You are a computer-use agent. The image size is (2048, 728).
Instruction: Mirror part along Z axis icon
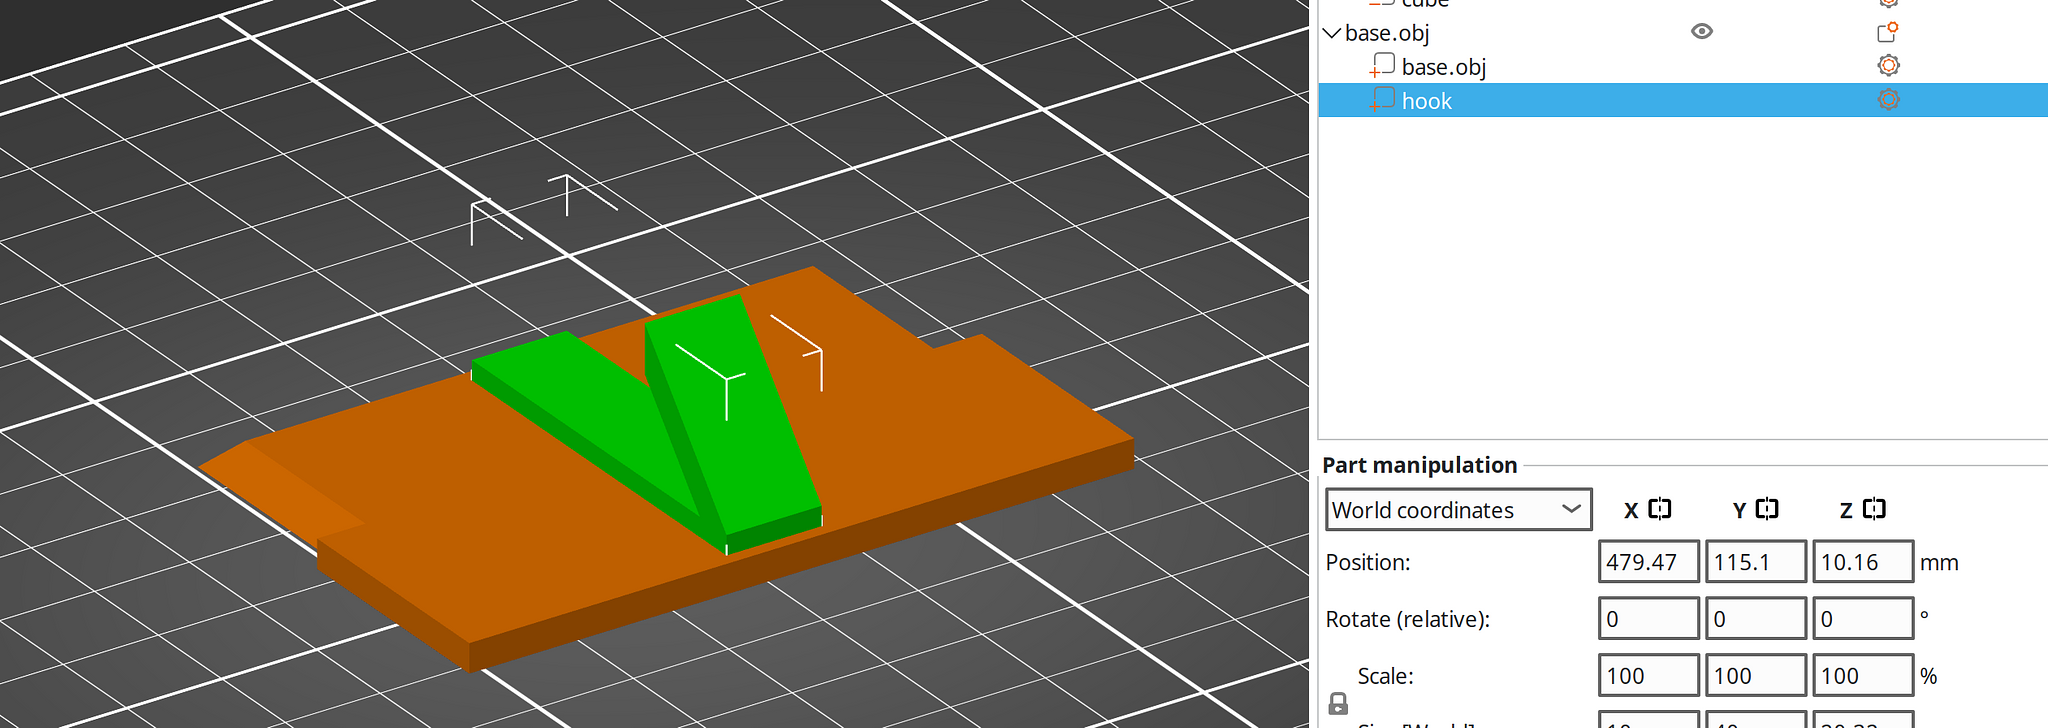pos(1875,509)
